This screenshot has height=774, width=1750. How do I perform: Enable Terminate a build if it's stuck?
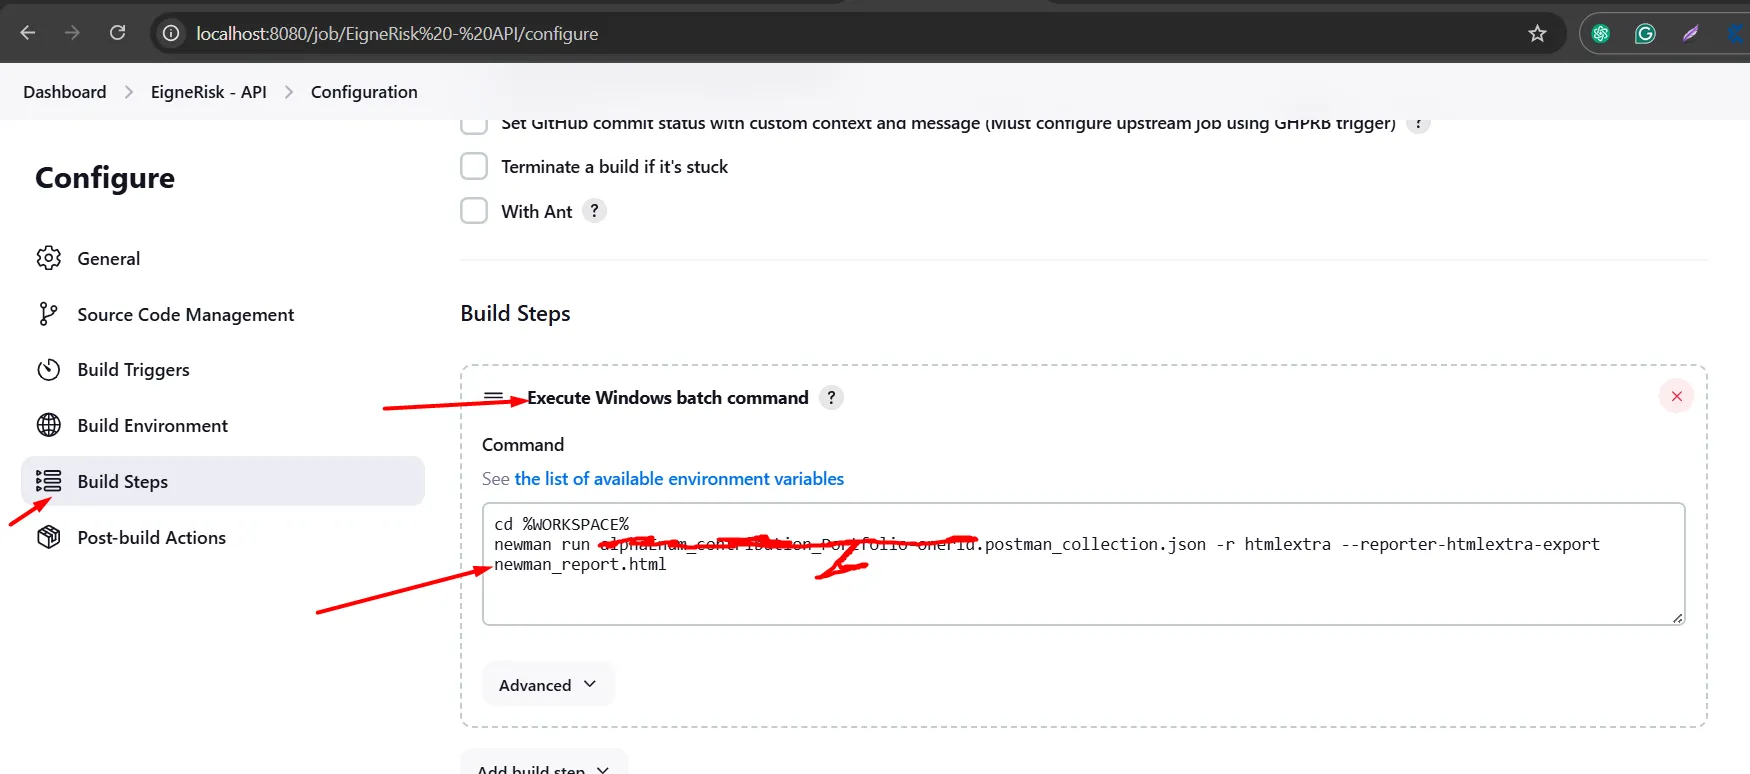(474, 166)
